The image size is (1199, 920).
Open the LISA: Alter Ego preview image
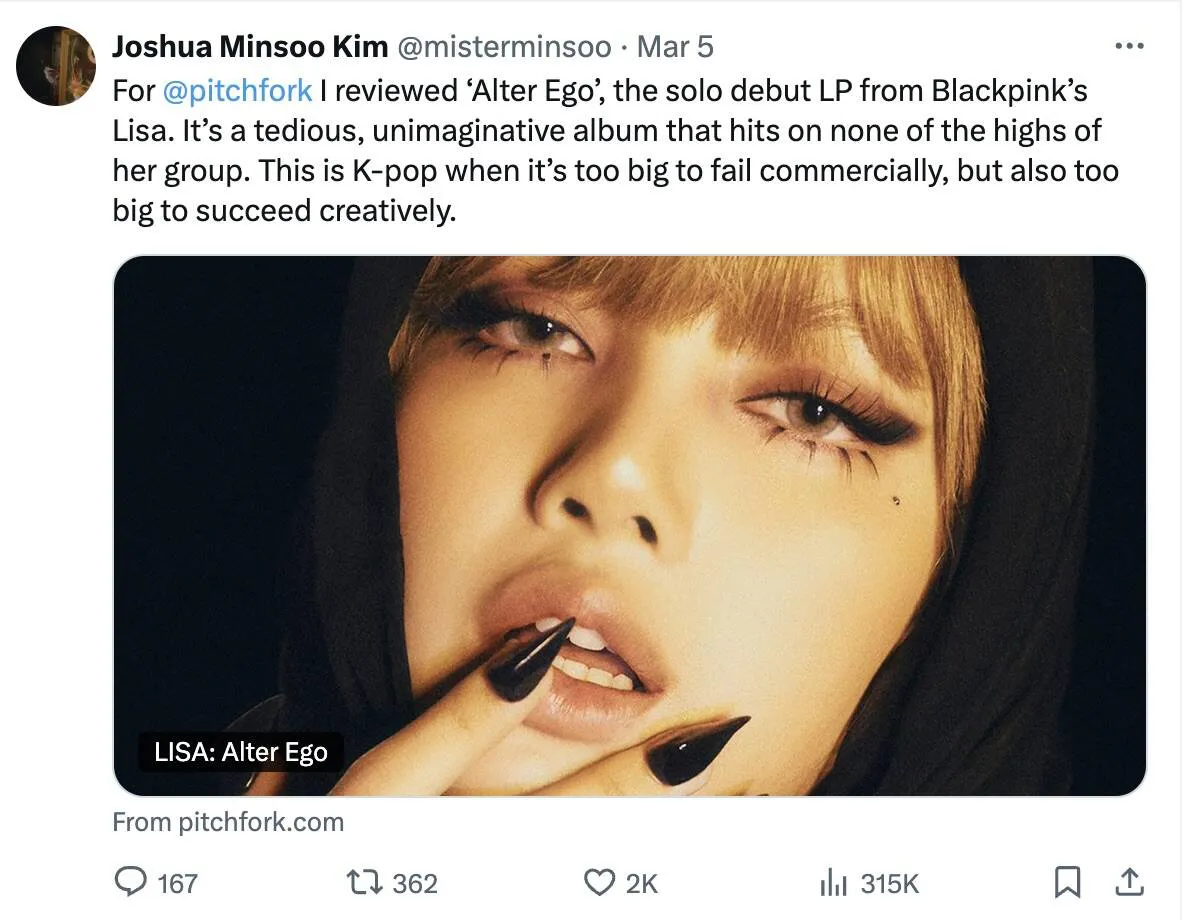click(x=629, y=525)
